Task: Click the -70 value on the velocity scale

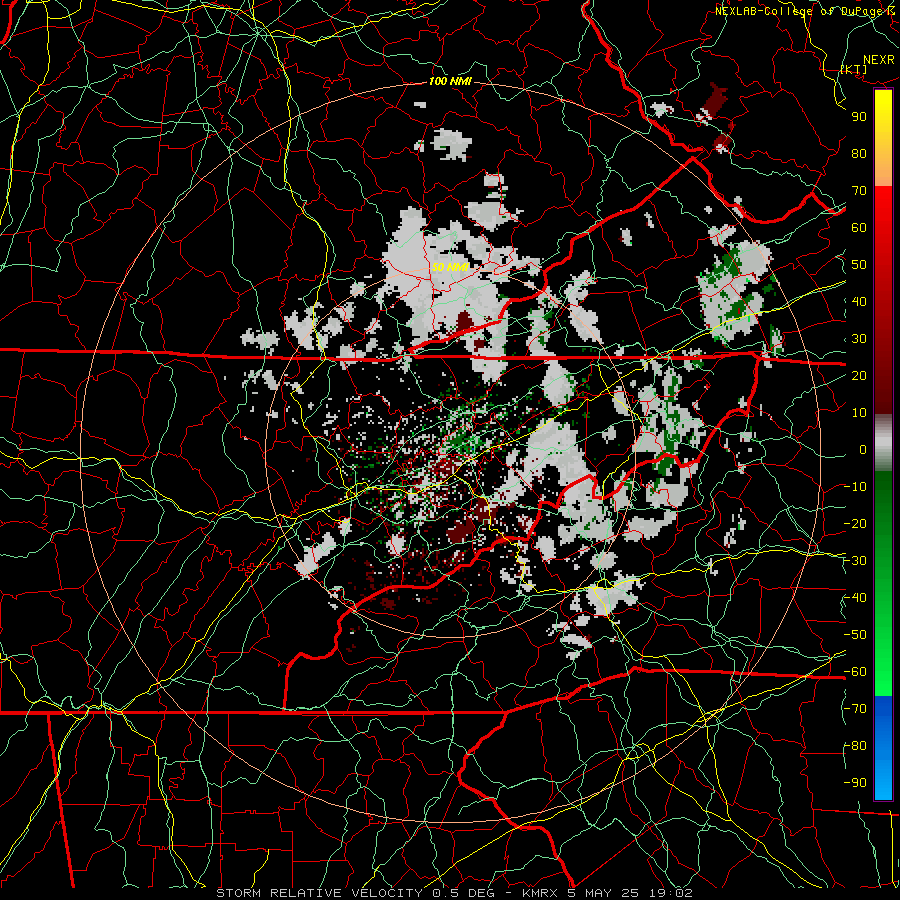Action: coord(855,709)
